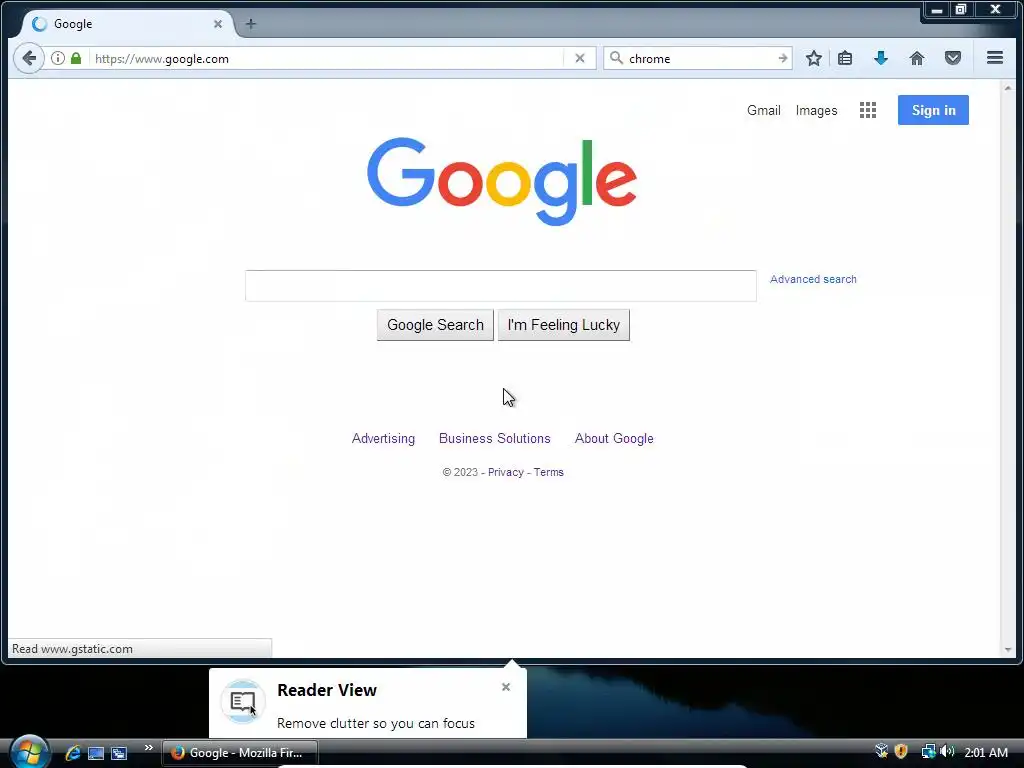Viewport: 1024px width, 768px height.
Task: Open the downloads arrow icon
Action: 880,58
